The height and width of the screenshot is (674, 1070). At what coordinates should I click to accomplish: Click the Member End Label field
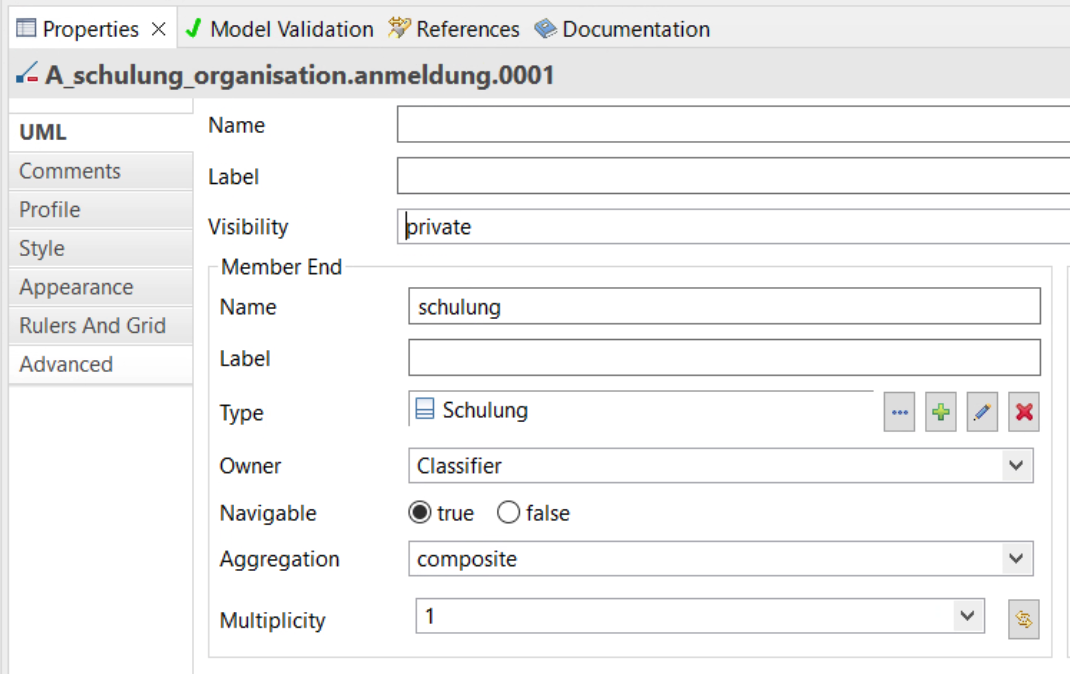tap(725, 357)
